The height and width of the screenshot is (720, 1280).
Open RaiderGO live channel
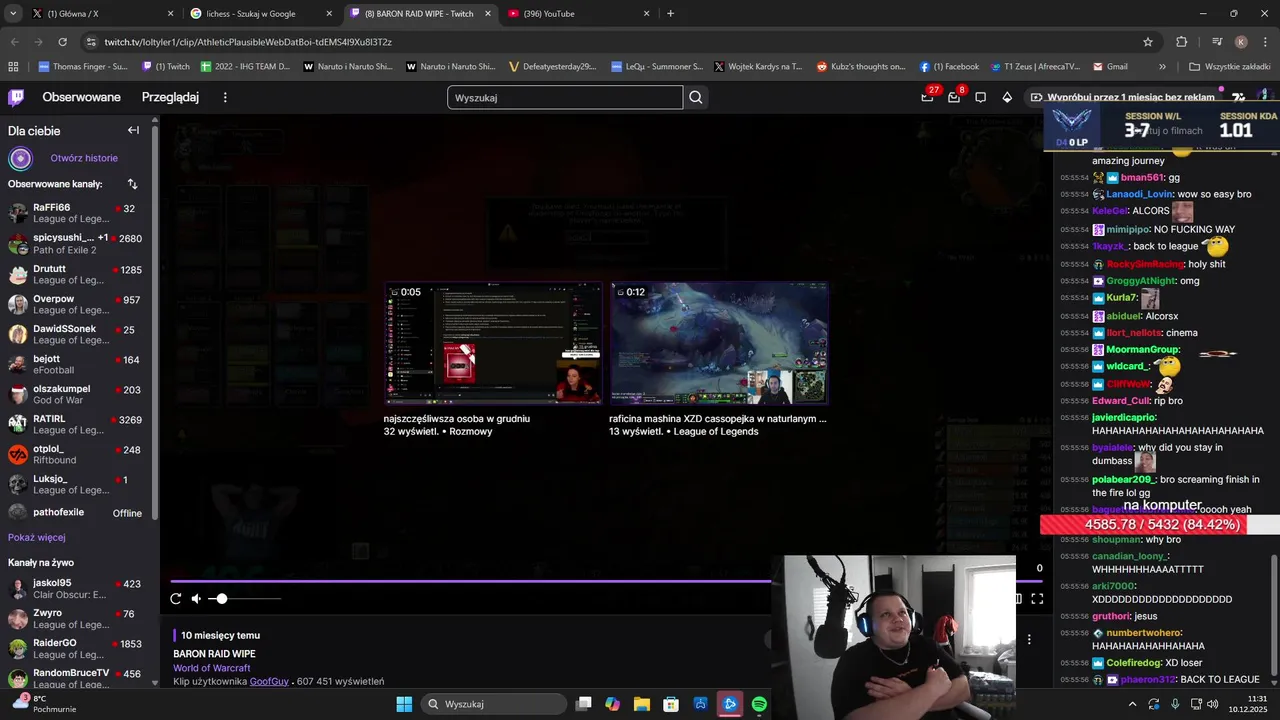point(75,648)
